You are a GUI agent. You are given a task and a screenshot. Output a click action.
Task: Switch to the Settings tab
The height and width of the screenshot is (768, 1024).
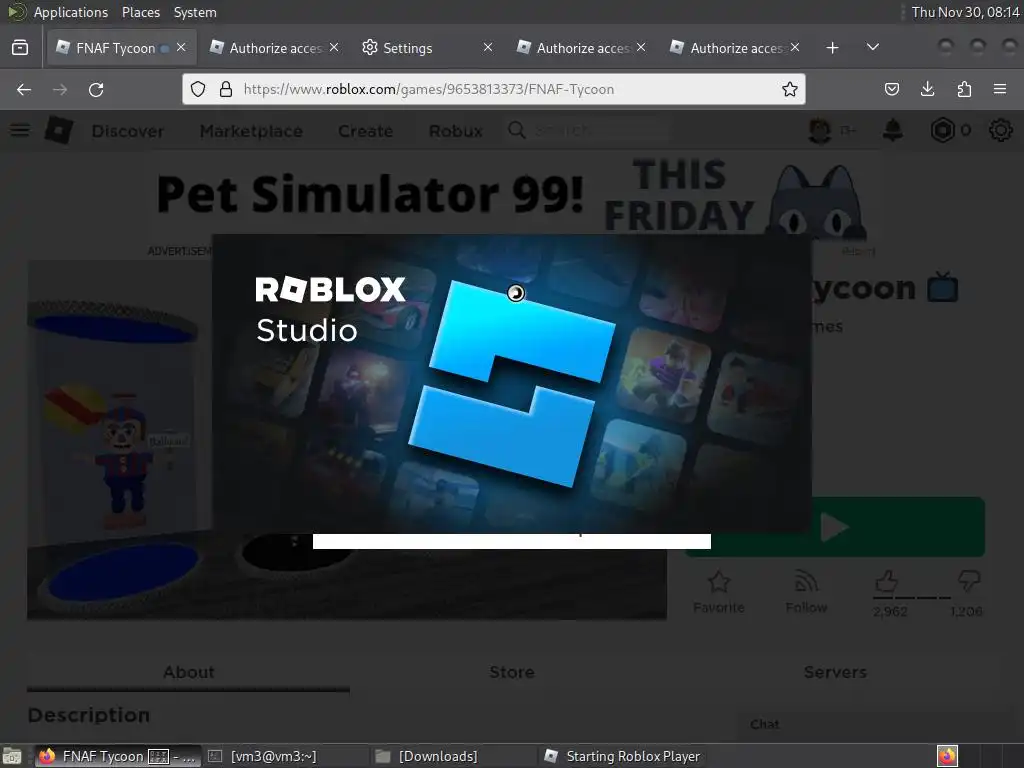(428, 48)
